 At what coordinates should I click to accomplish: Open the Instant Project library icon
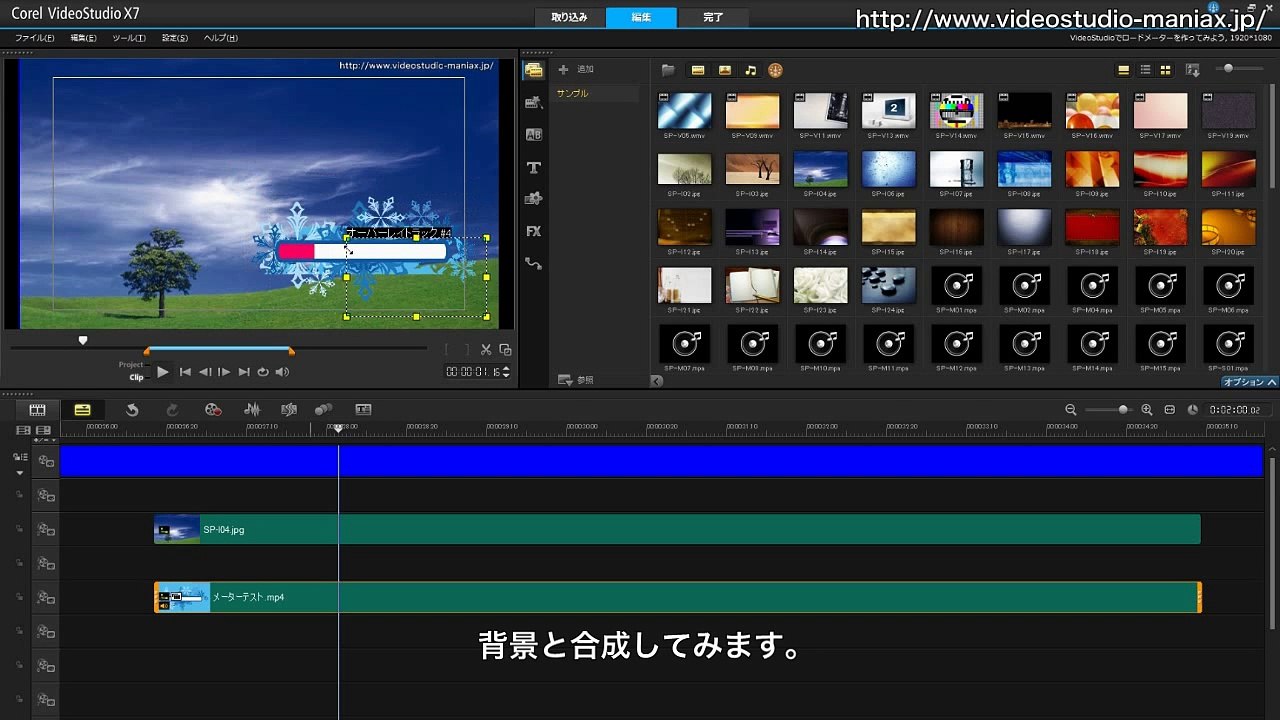(533, 103)
